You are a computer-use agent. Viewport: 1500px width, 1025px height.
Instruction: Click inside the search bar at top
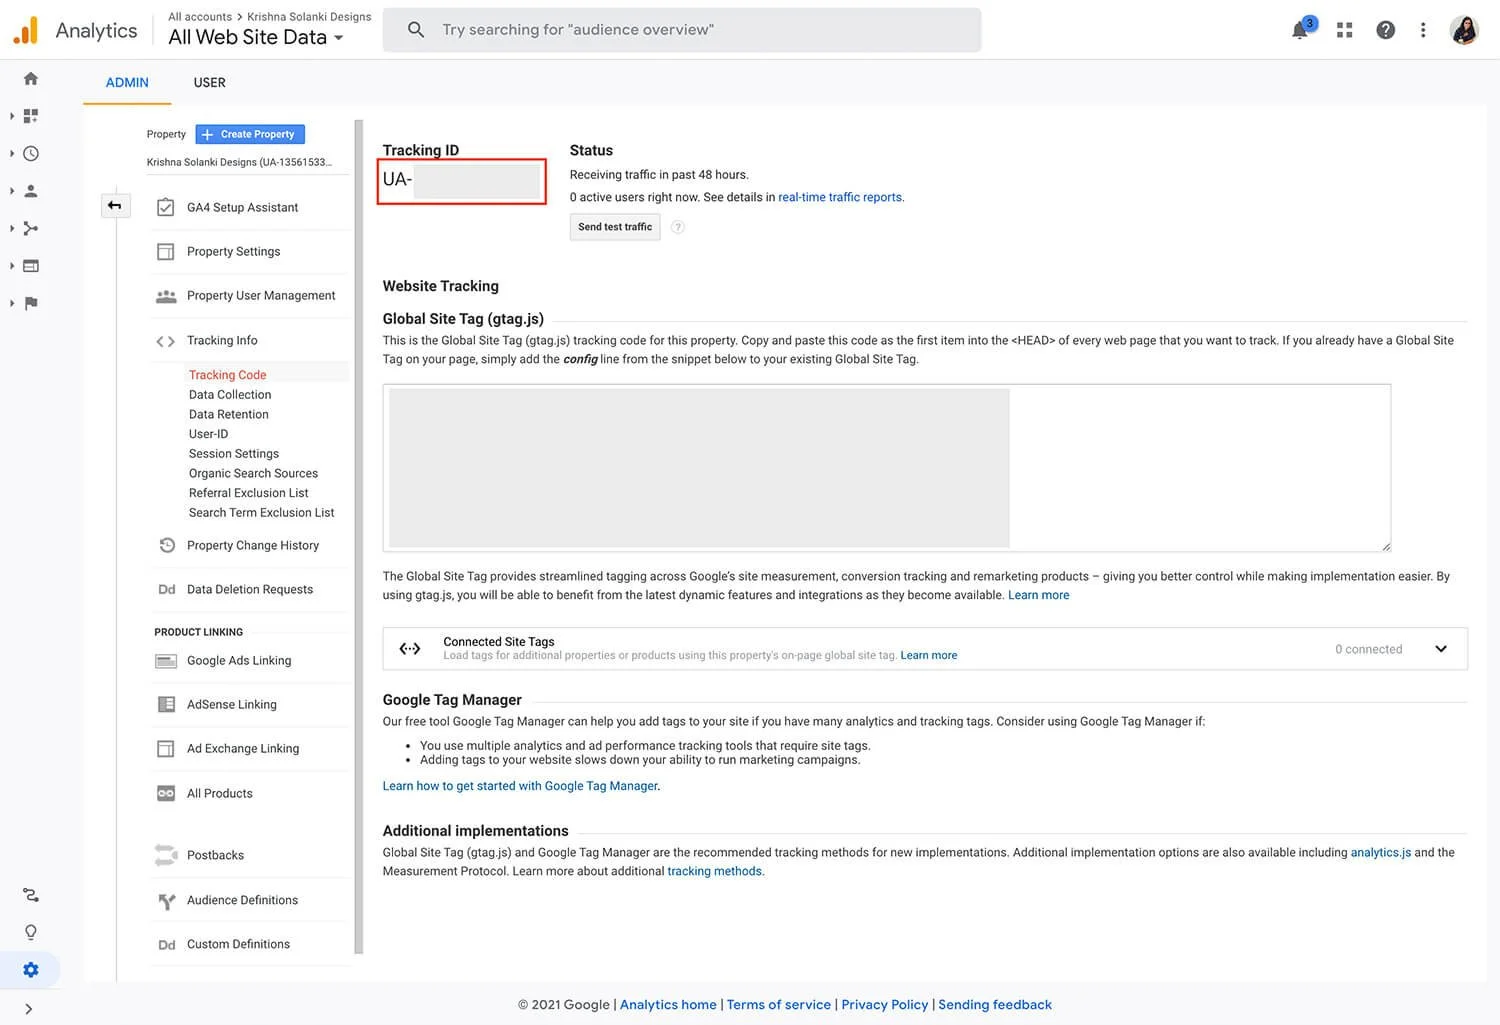[683, 29]
